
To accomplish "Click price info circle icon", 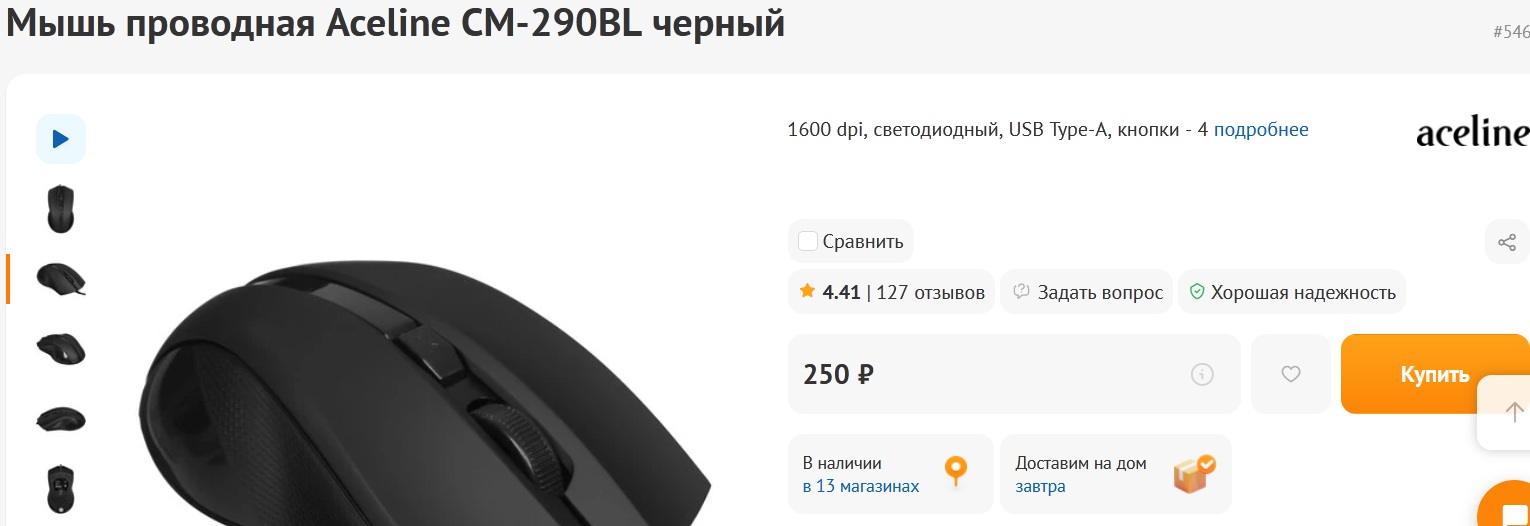I will 1202,375.
